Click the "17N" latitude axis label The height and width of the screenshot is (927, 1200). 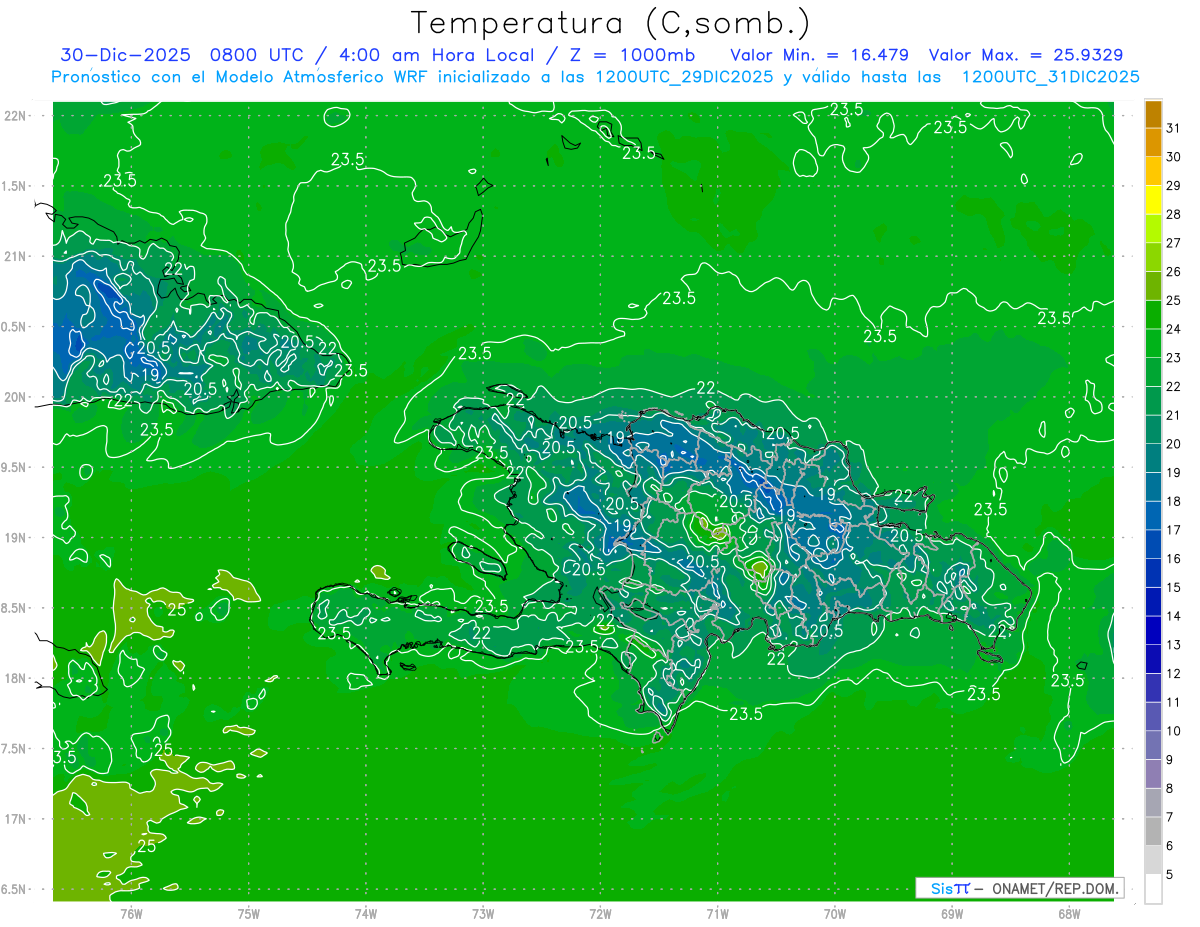click(16, 819)
